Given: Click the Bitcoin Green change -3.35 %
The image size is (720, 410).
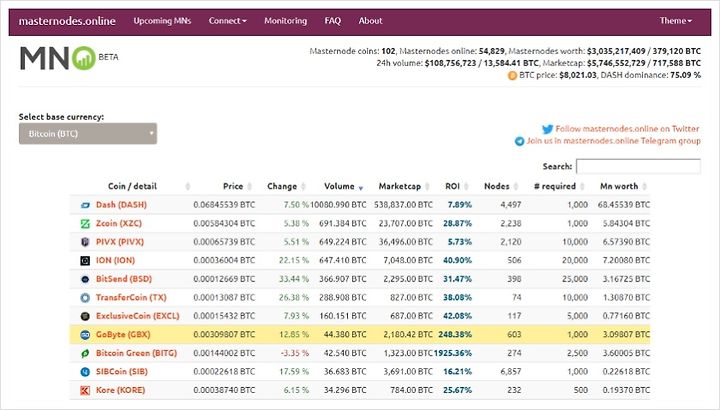Looking at the screenshot, I should click(294, 353).
